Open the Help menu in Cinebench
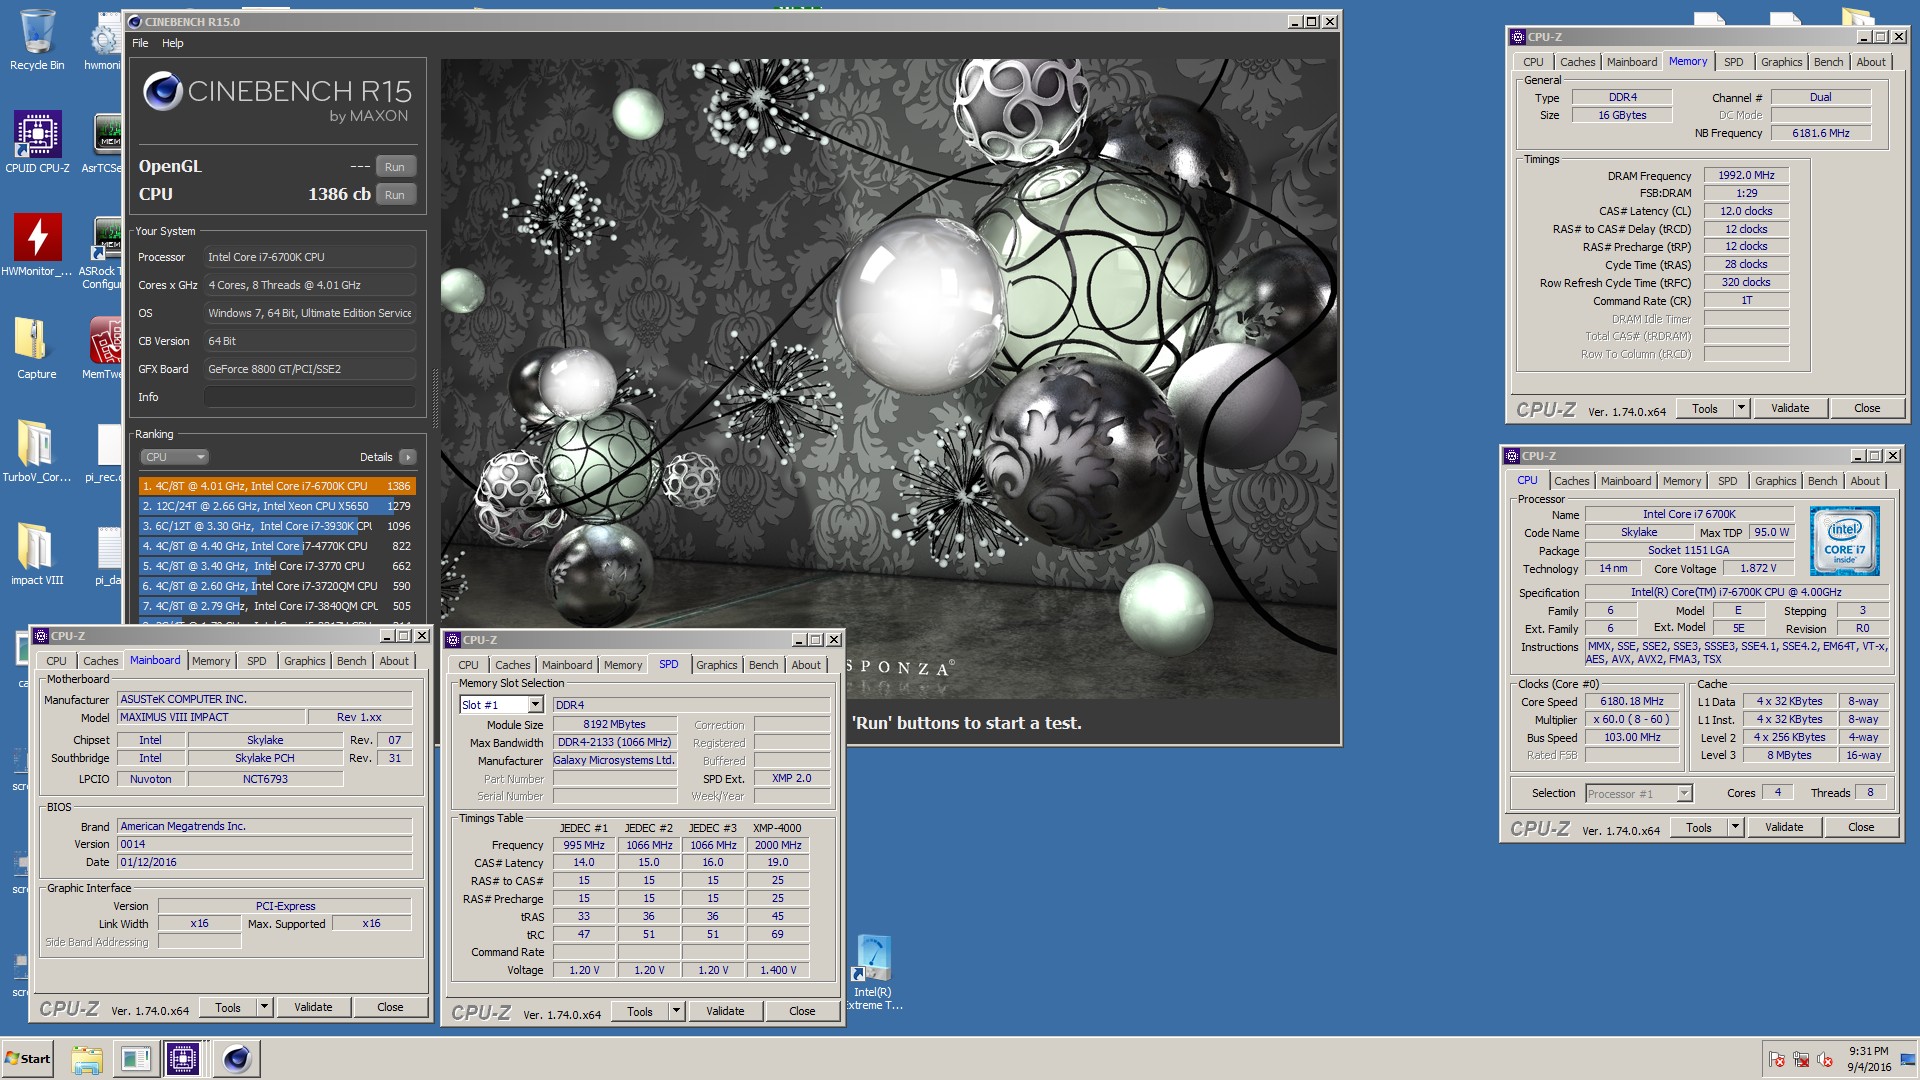This screenshot has height=1080, width=1920. 173,43
